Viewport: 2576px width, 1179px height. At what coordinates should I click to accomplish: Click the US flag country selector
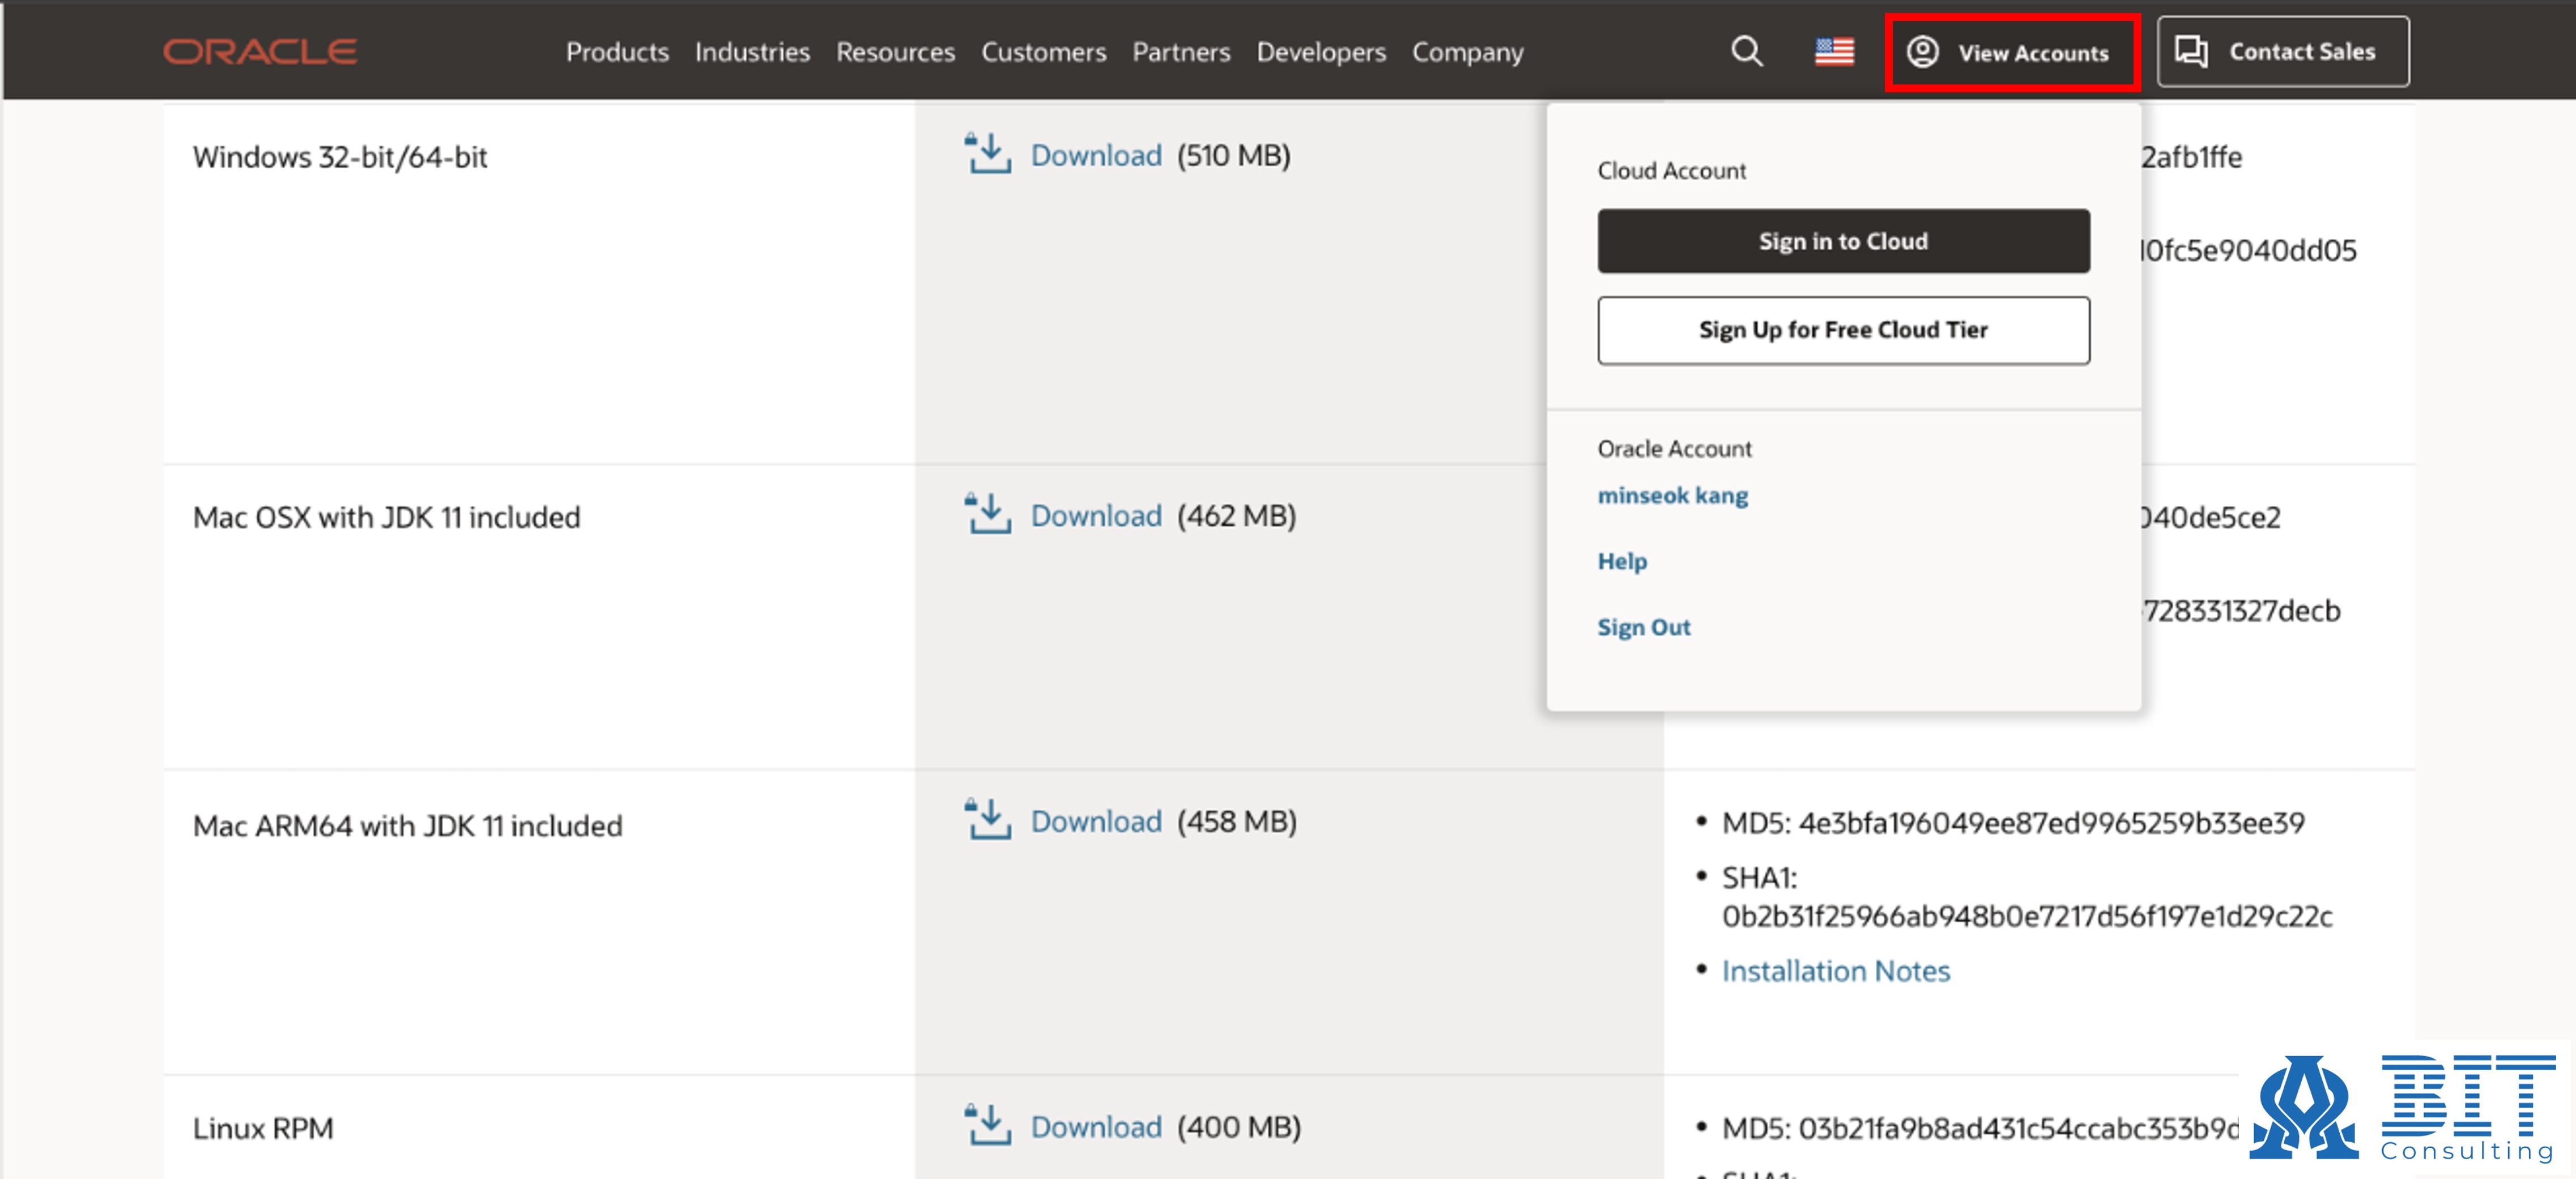point(1834,51)
